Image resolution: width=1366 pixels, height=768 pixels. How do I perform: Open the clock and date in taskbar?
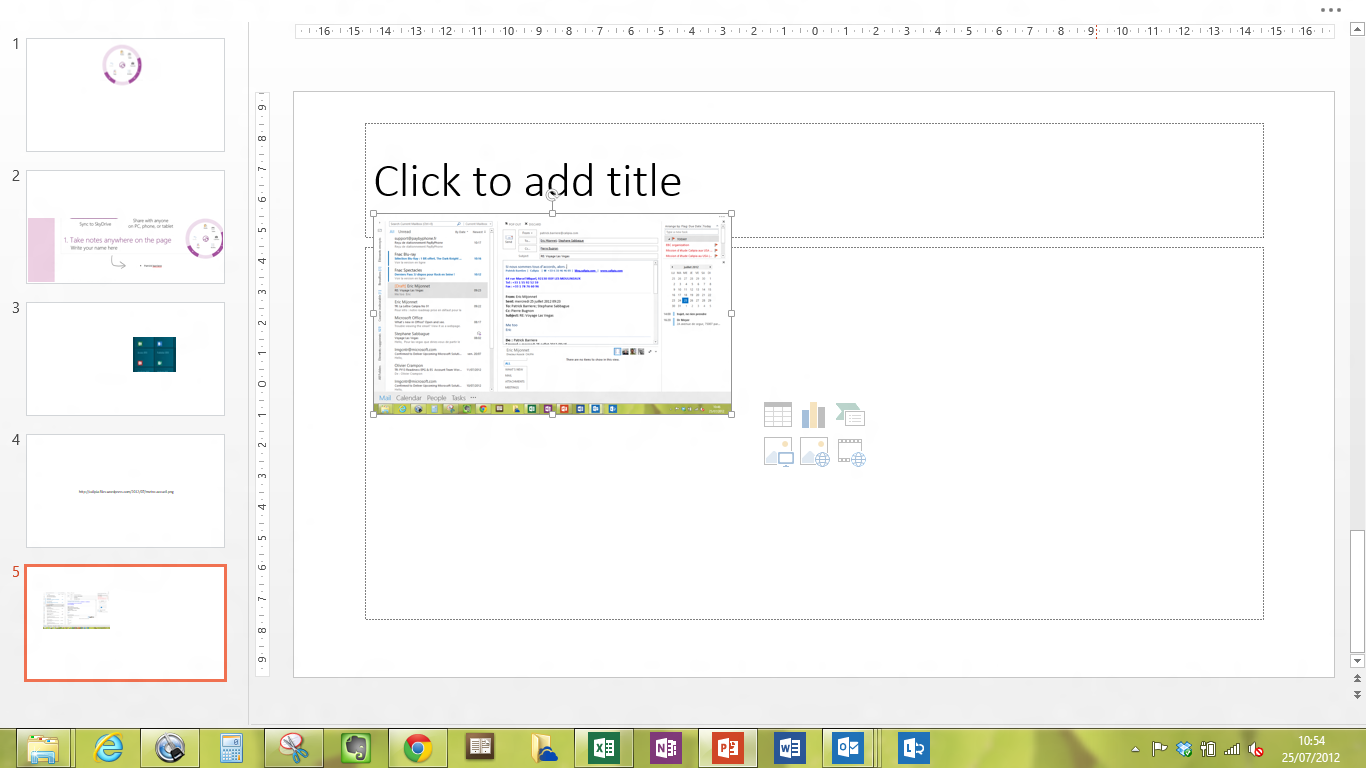tap(1311, 748)
